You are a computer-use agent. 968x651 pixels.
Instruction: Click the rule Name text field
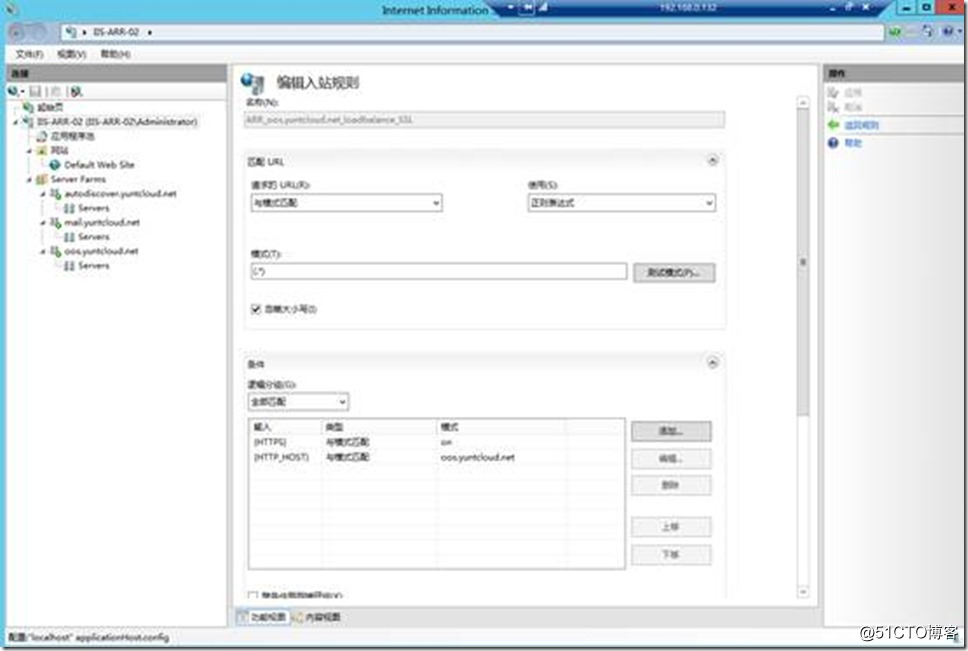485,120
